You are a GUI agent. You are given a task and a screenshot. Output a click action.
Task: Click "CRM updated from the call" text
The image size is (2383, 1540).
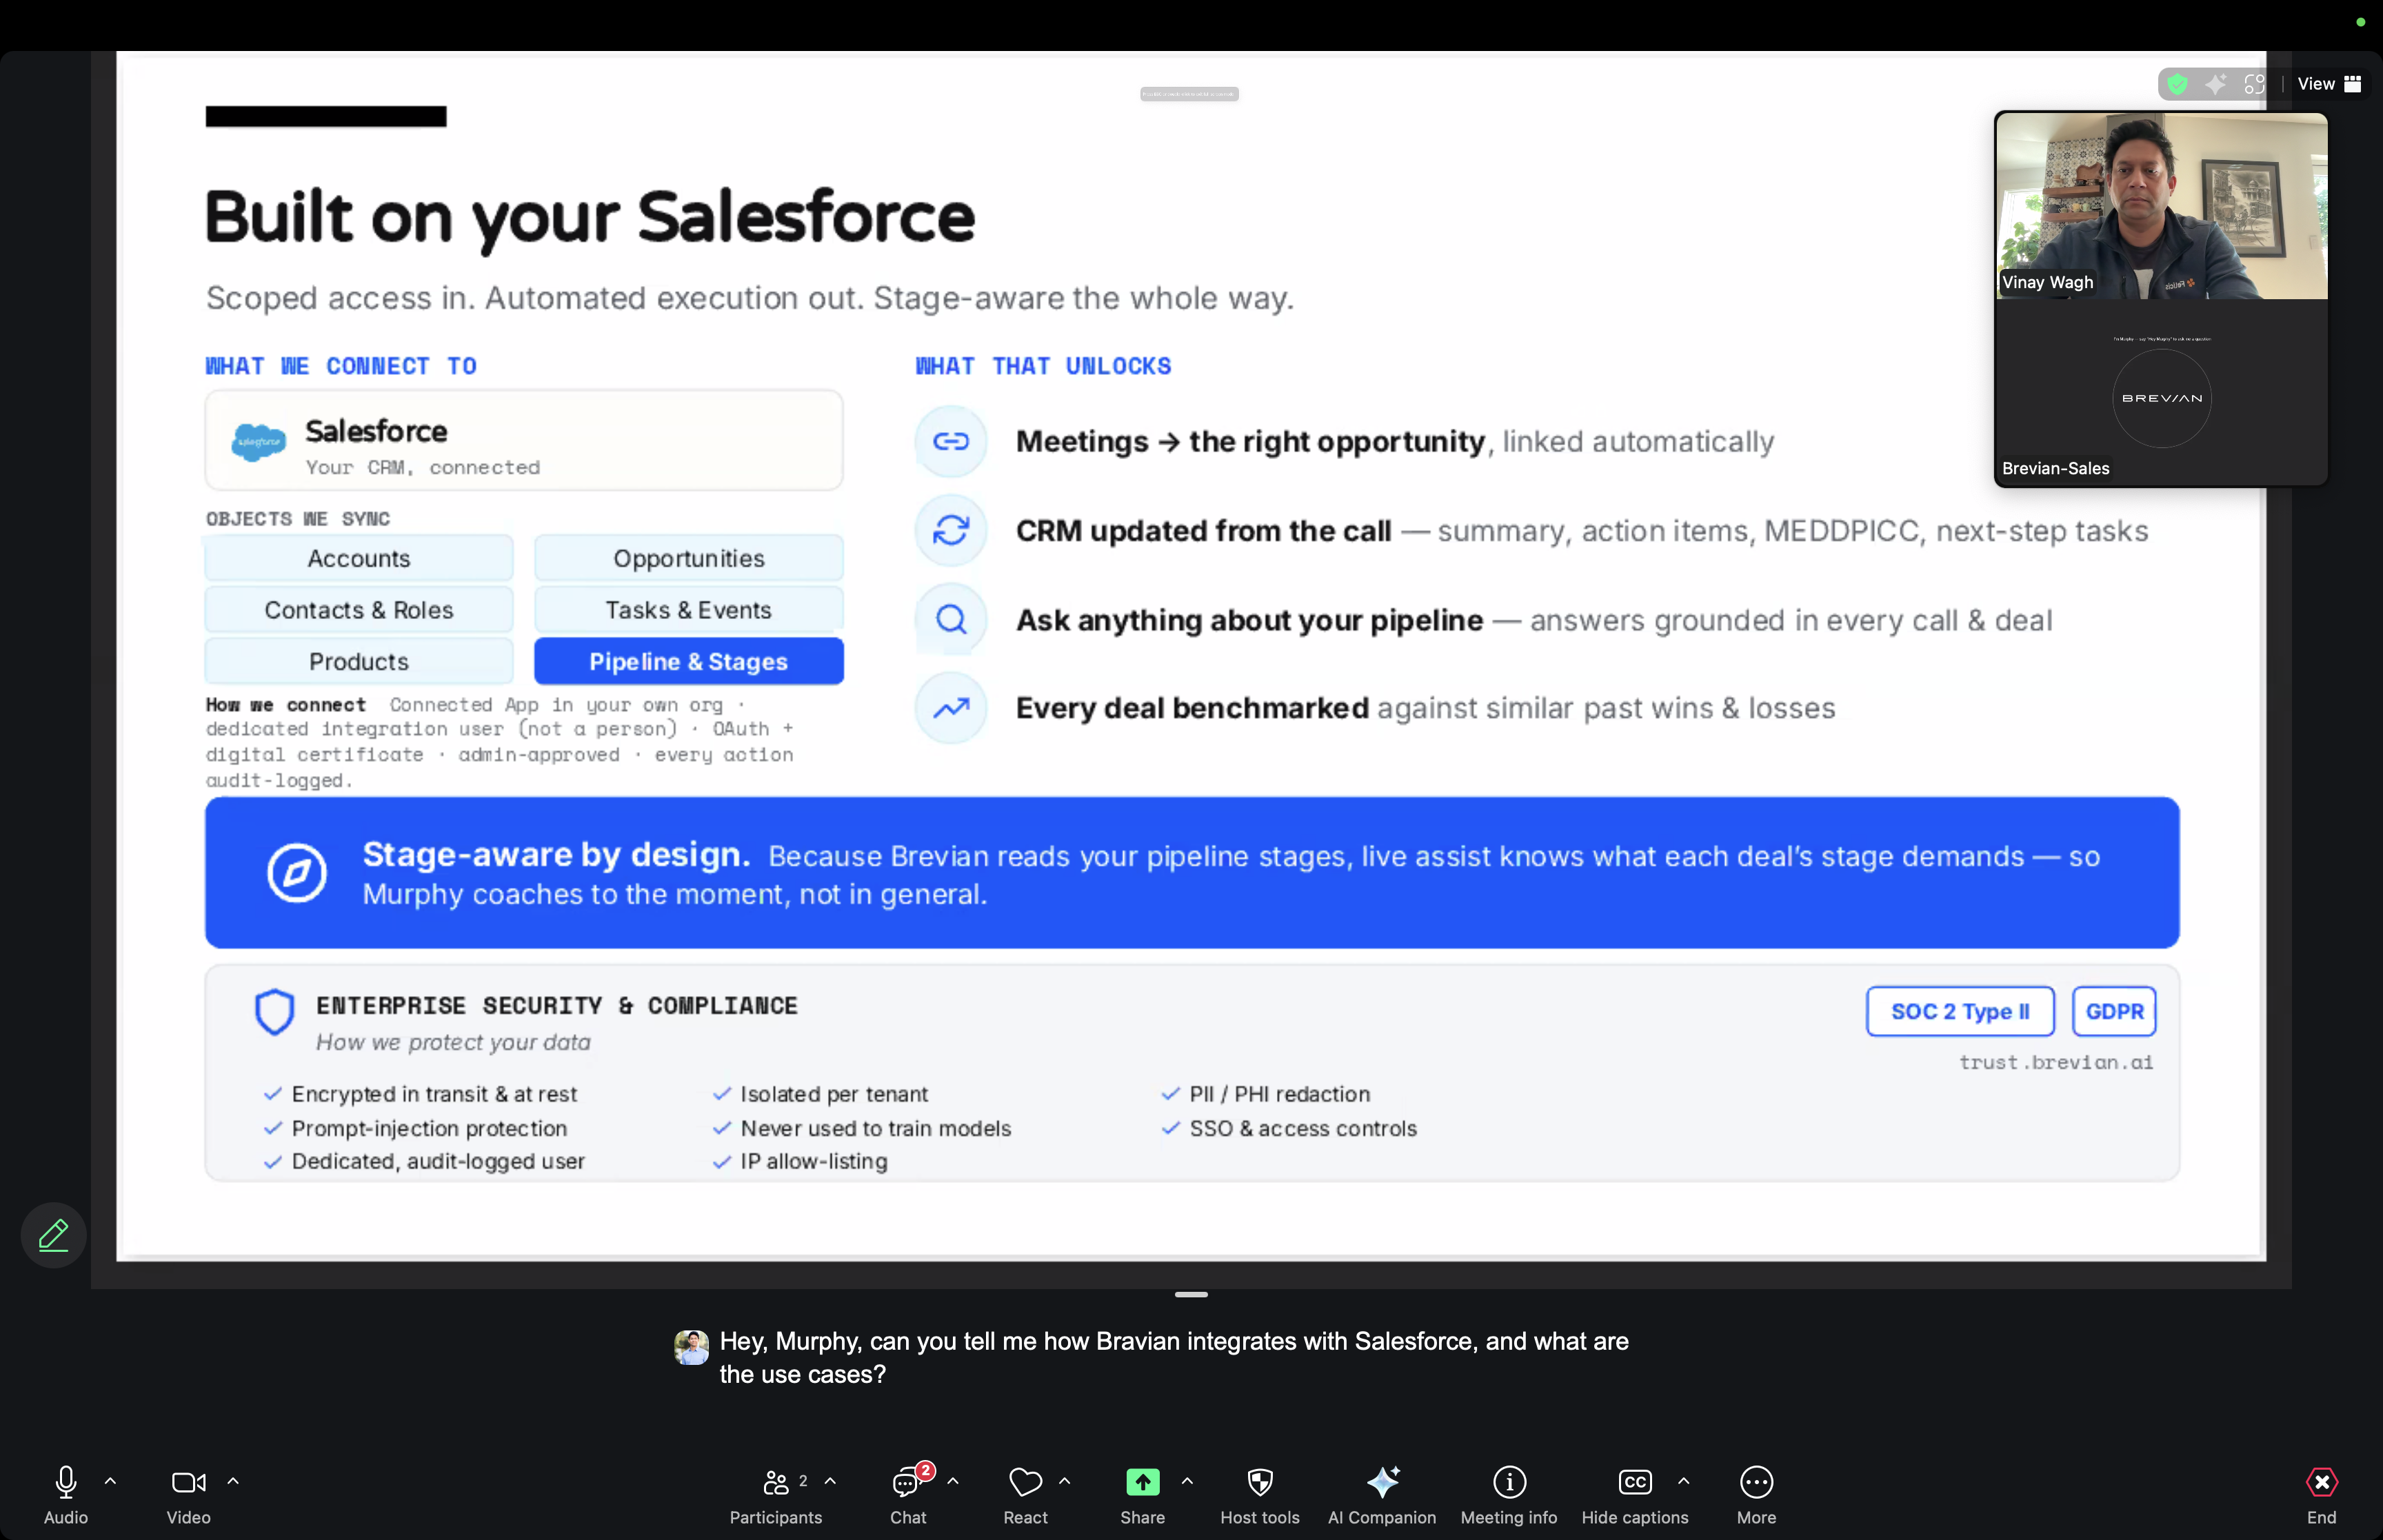click(1203, 530)
